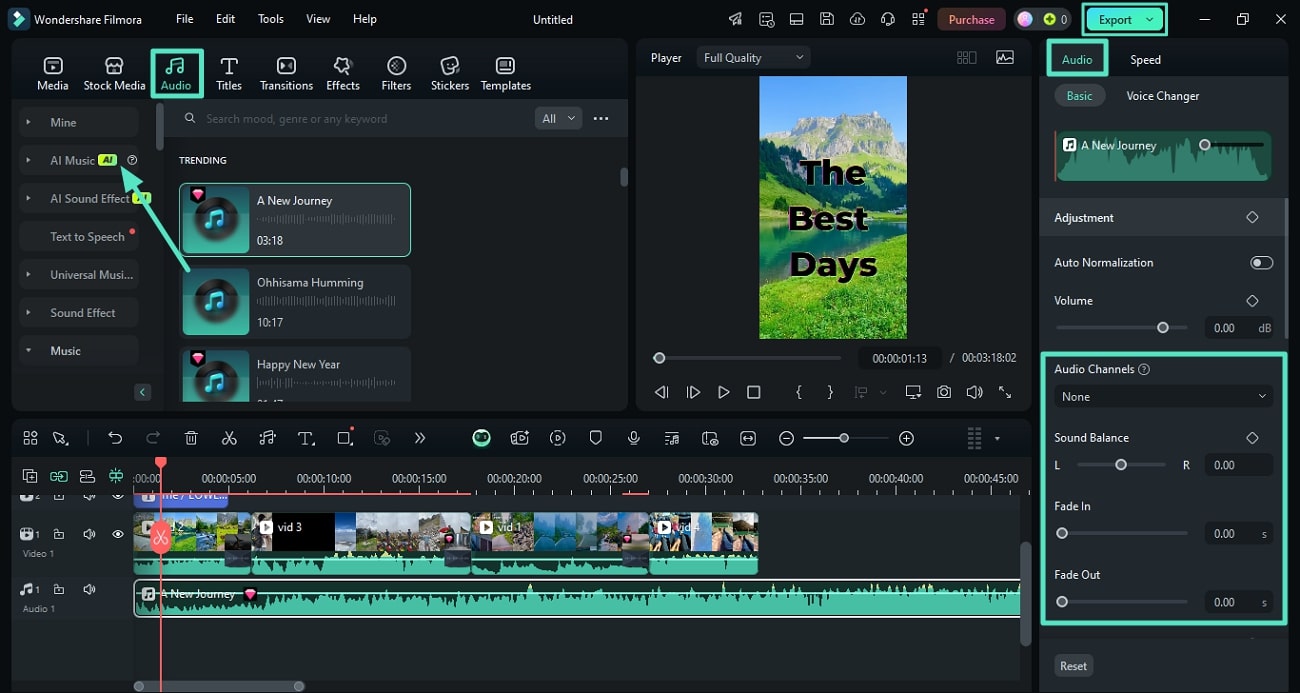Click the player progress slider
The image size is (1300, 693).
tap(747, 358)
